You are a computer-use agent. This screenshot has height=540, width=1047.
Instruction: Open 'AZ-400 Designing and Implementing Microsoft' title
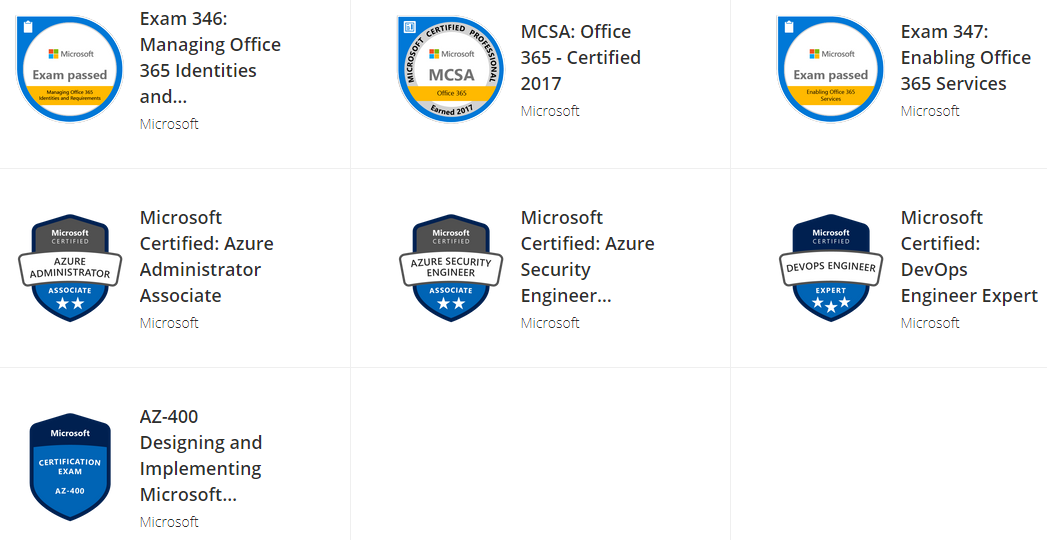click(x=200, y=455)
